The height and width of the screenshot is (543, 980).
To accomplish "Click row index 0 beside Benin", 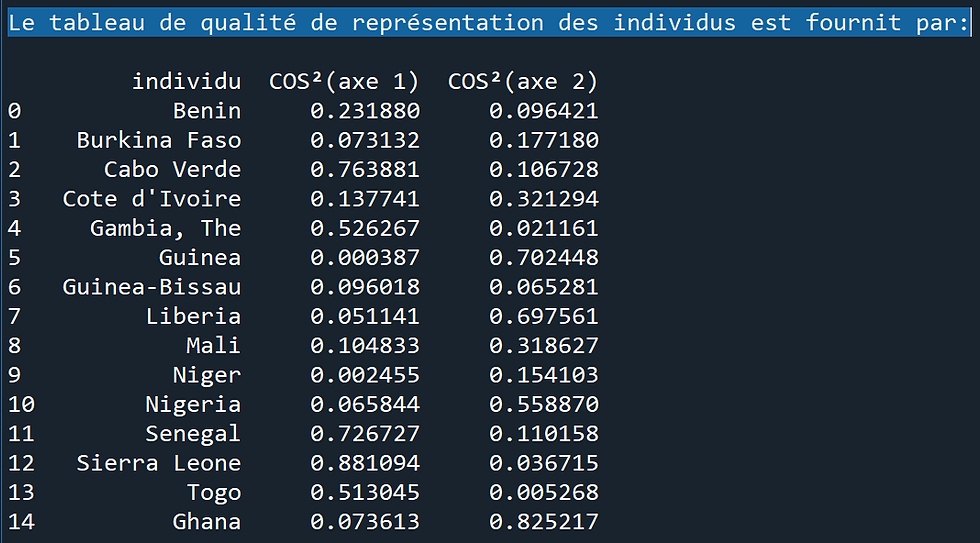I will pos(14,111).
